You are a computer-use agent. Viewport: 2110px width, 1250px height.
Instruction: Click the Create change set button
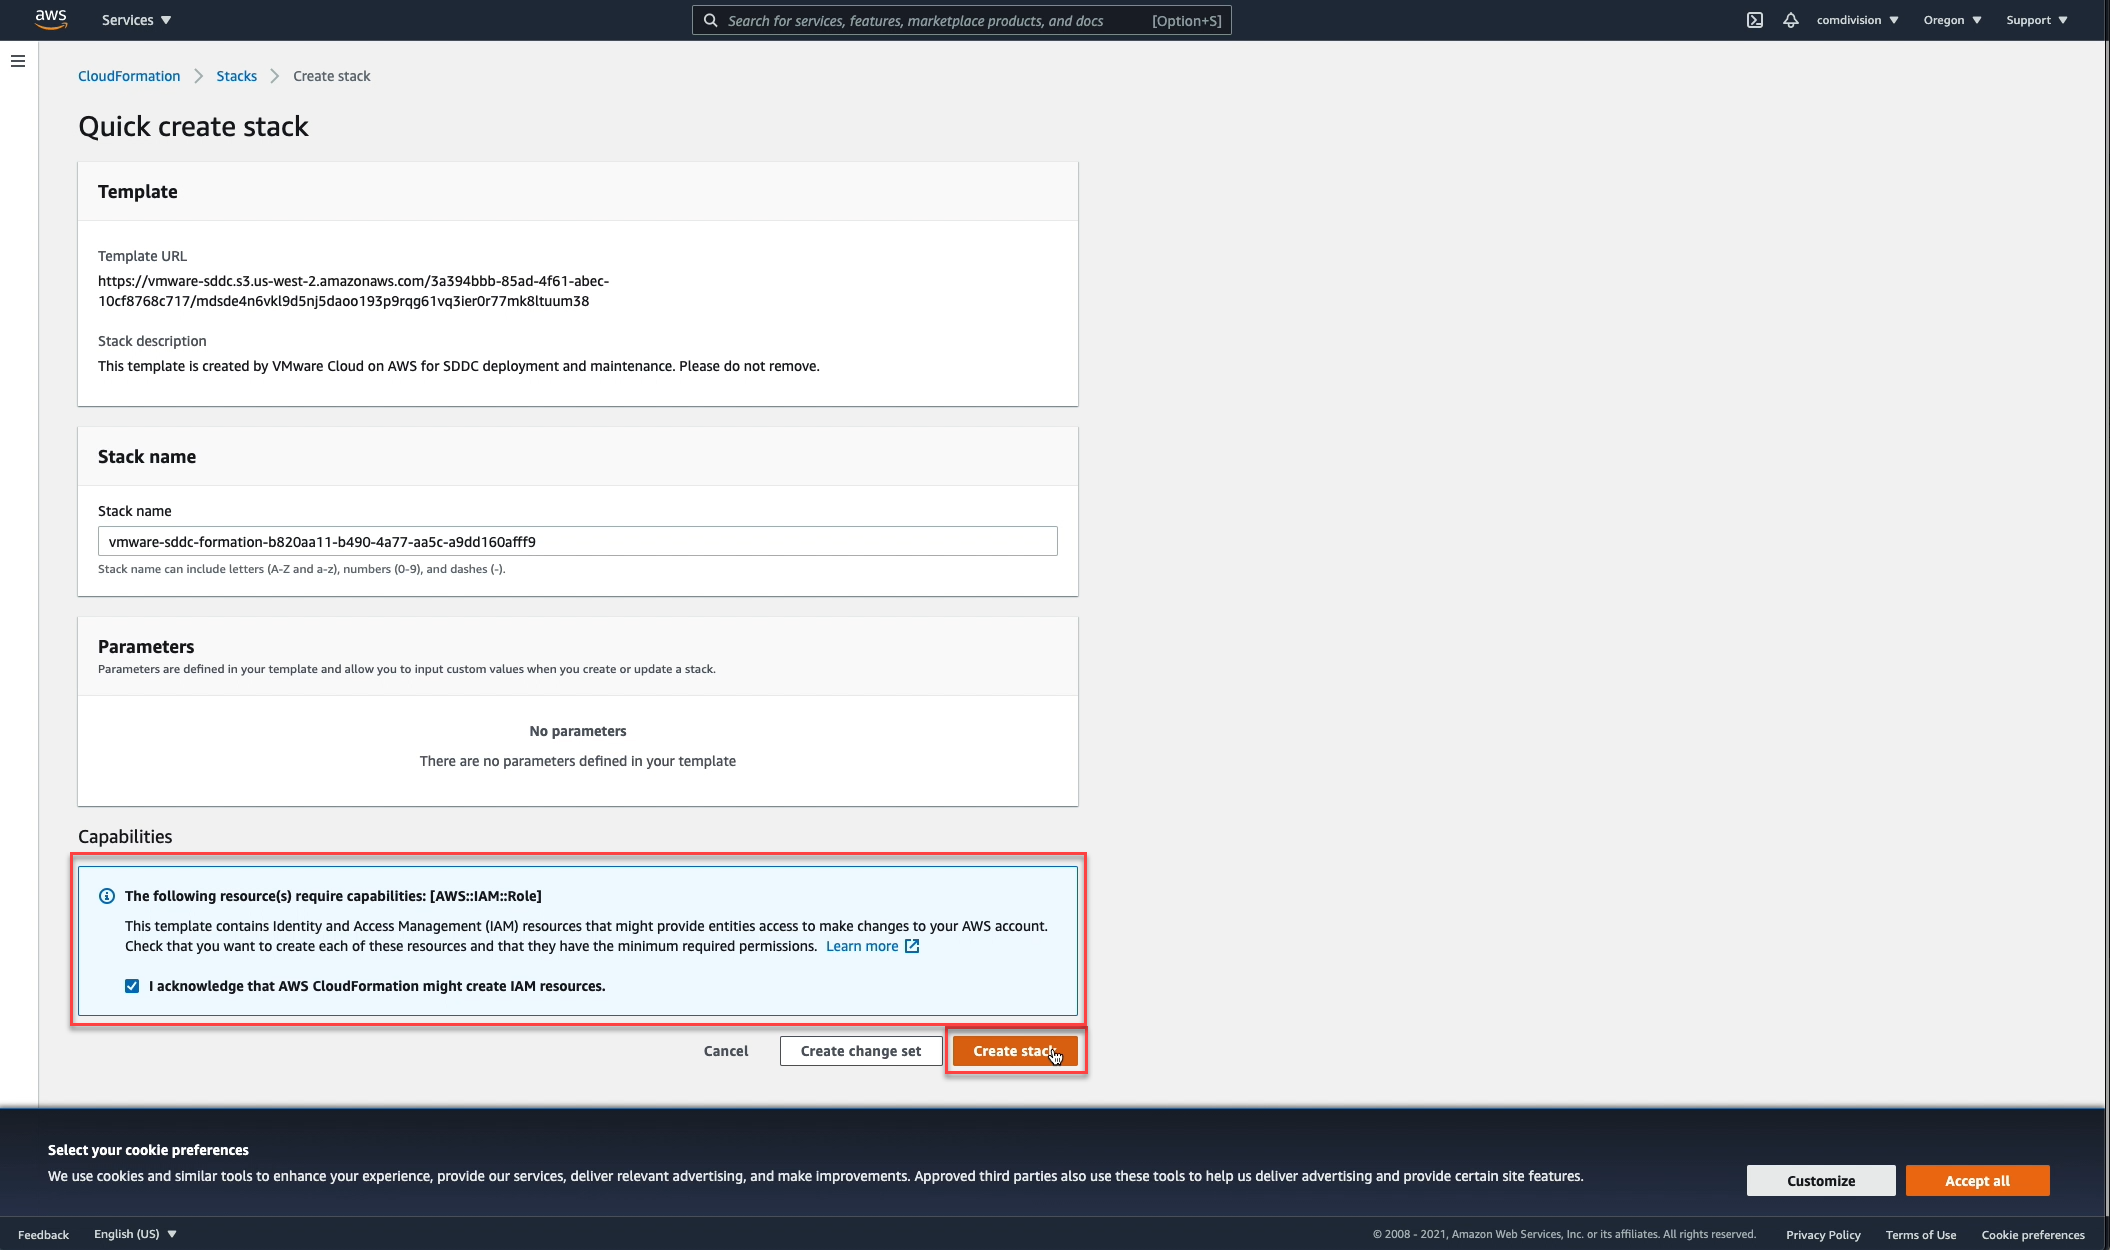(x=861, y=1051)
